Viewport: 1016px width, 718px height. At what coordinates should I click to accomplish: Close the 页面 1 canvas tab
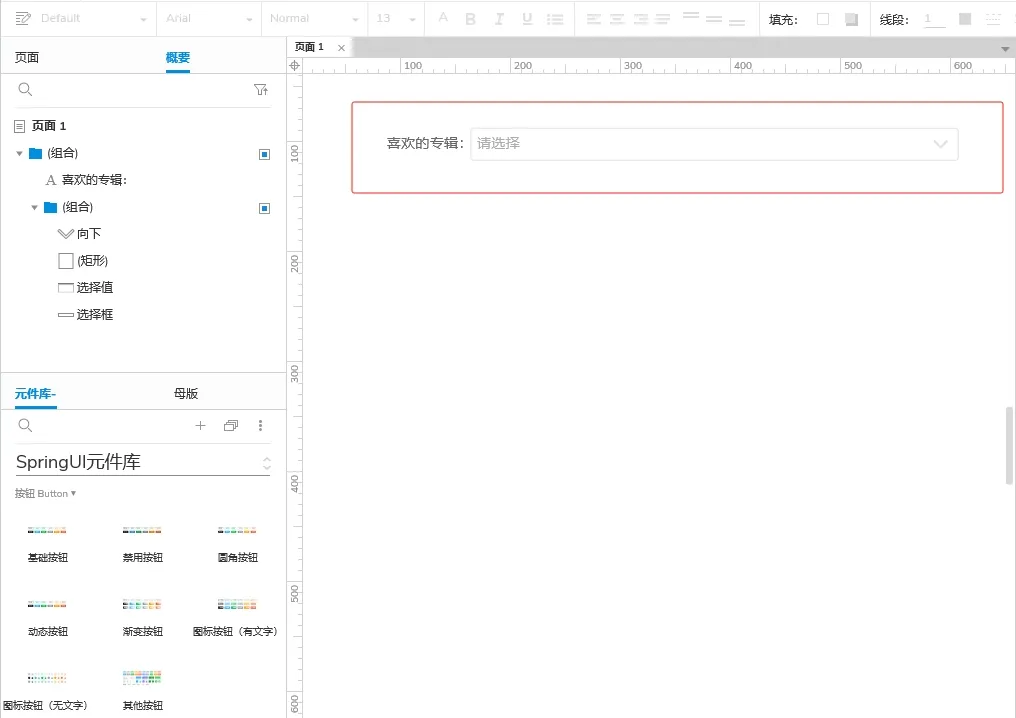[x=341, y=48]
